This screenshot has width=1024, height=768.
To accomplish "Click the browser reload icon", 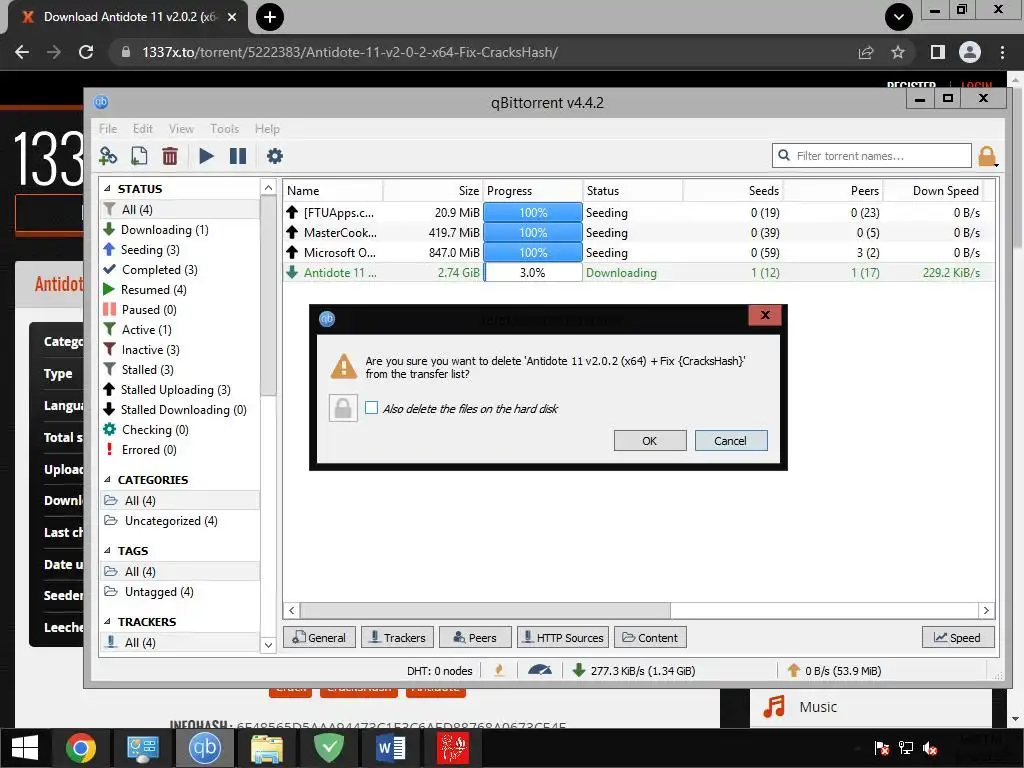I will coord(86,52).
